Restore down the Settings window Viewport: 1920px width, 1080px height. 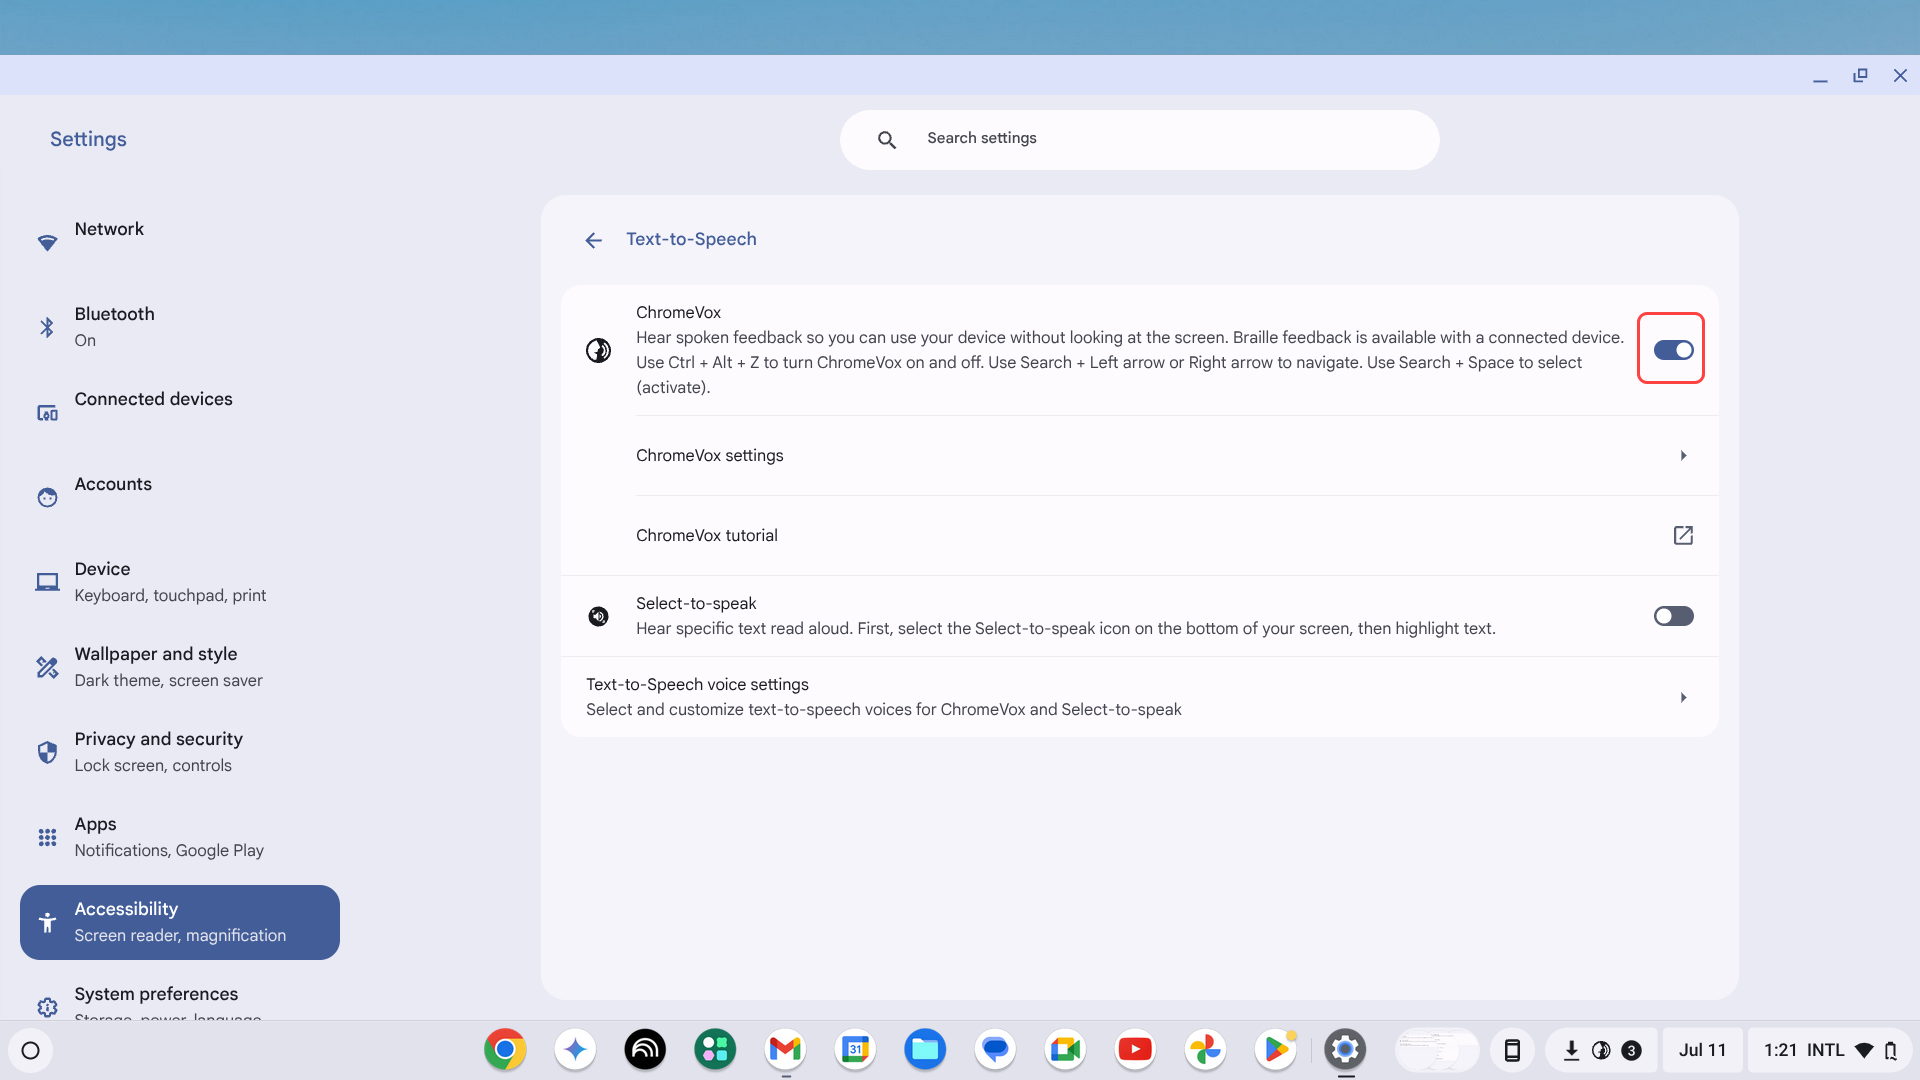[x=1860, y=75]
